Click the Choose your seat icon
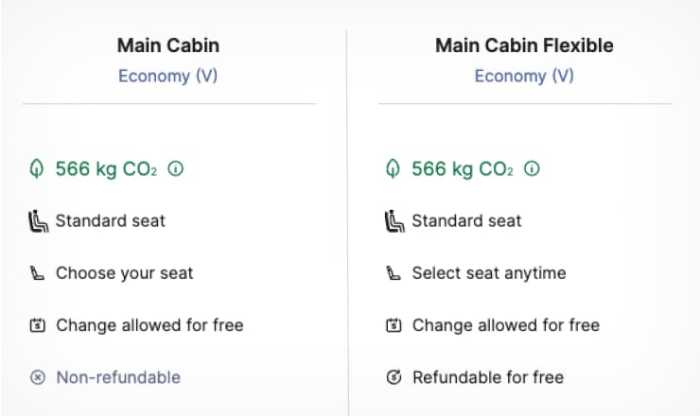This screenshot has height=416, width=700. [38, 273]
